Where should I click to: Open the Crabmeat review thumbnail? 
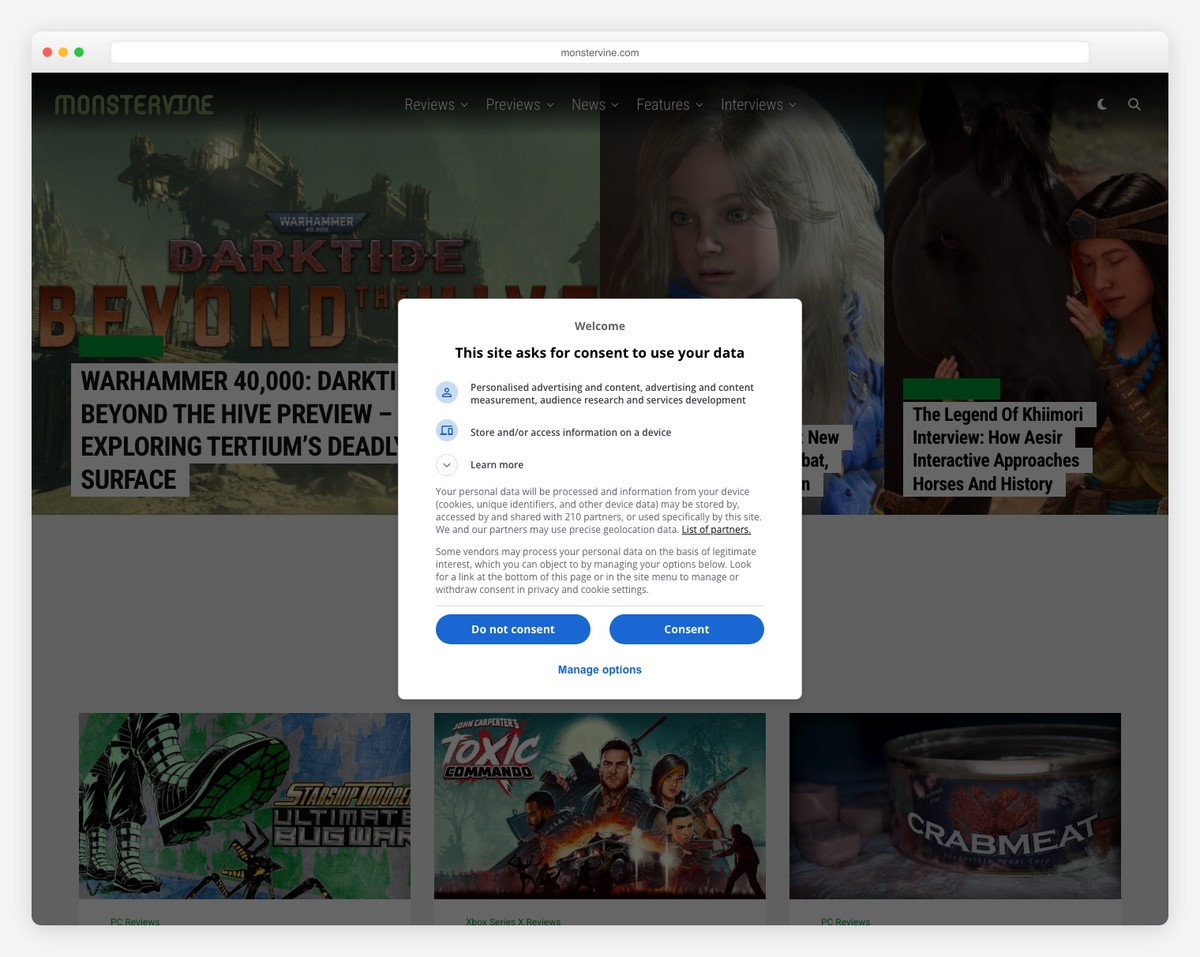tap(954, 805)
